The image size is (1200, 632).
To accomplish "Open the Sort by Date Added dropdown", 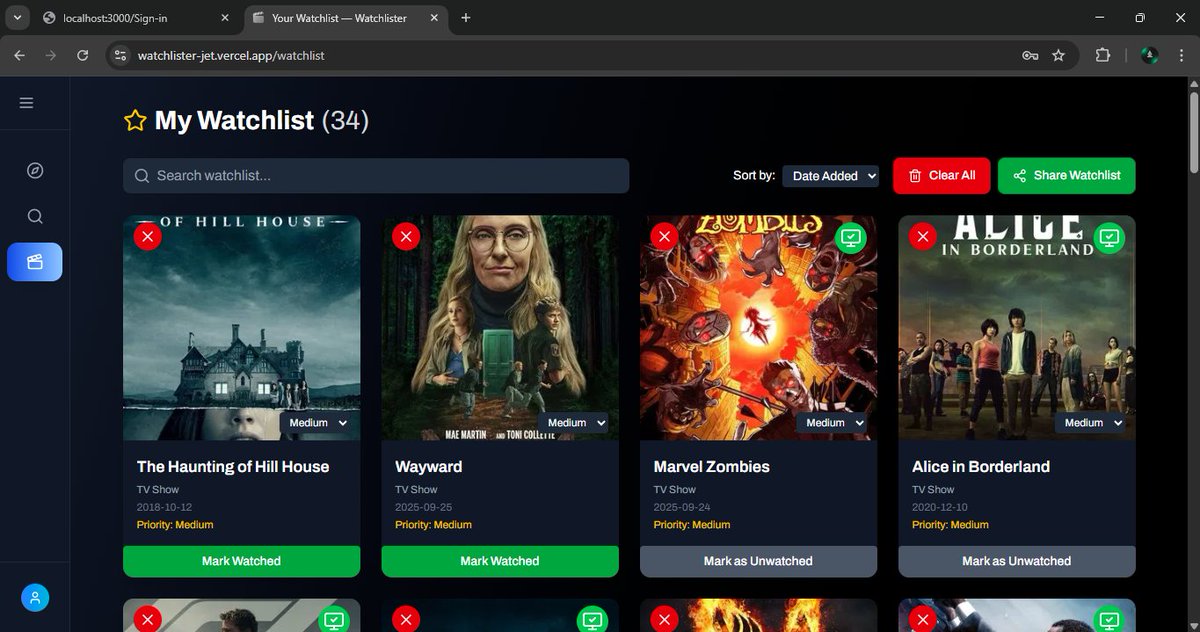I will (830, 175).
